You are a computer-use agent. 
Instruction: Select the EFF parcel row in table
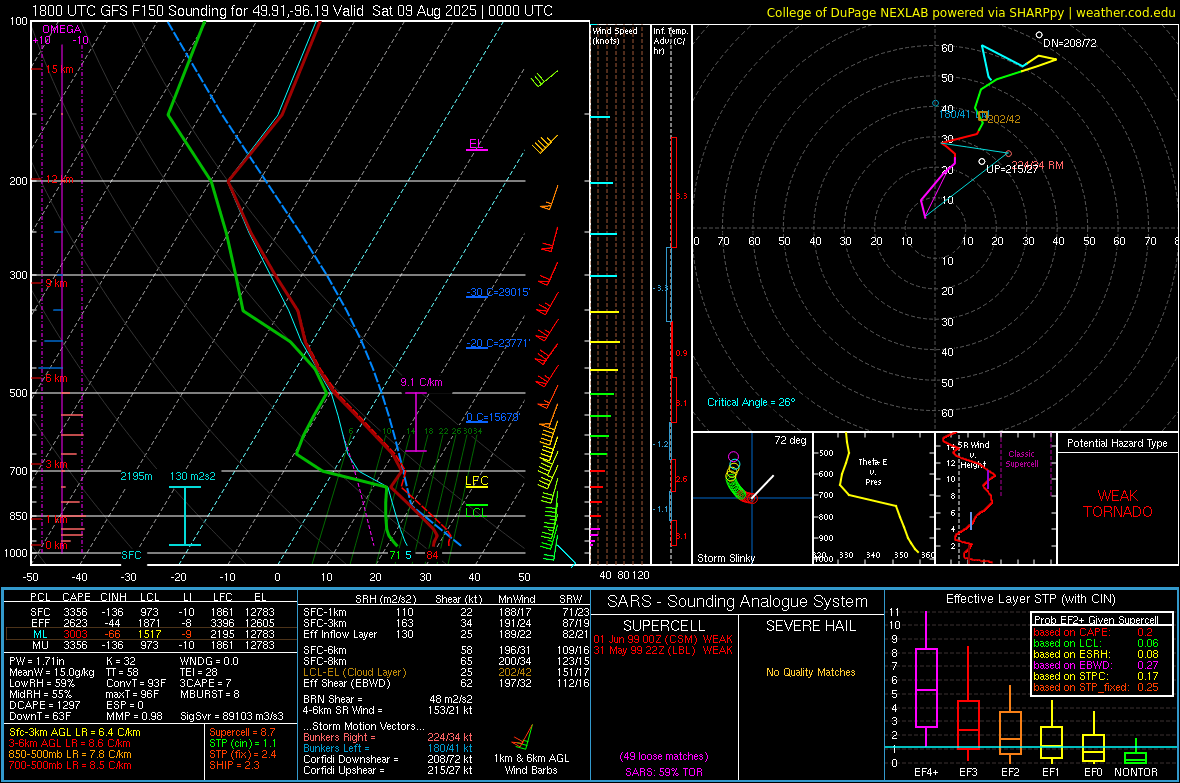[x=151, y=623]
